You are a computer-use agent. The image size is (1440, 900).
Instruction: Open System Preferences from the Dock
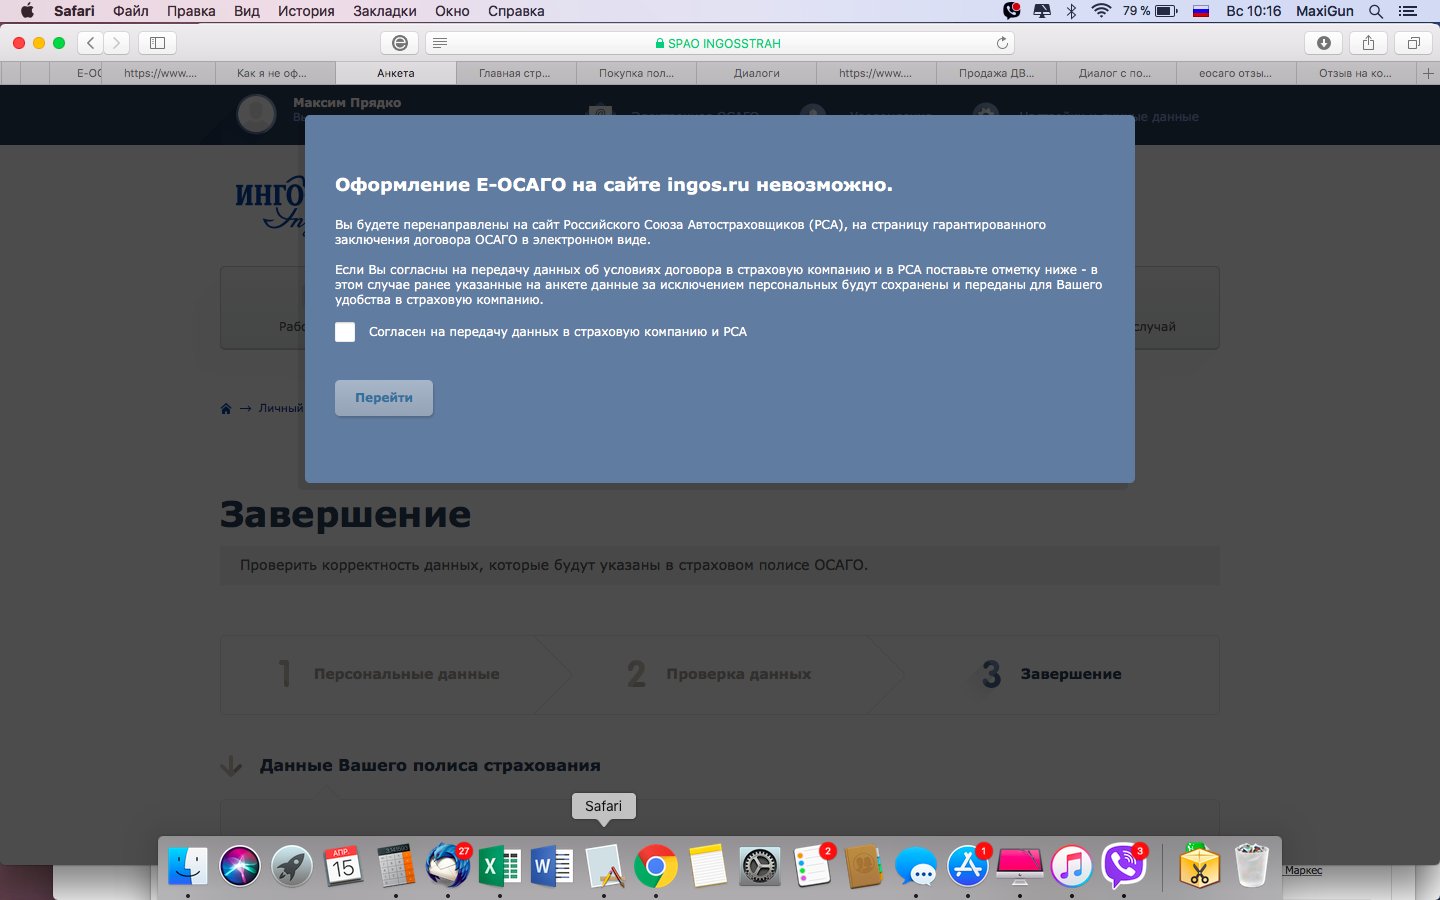tap(759, 866)
